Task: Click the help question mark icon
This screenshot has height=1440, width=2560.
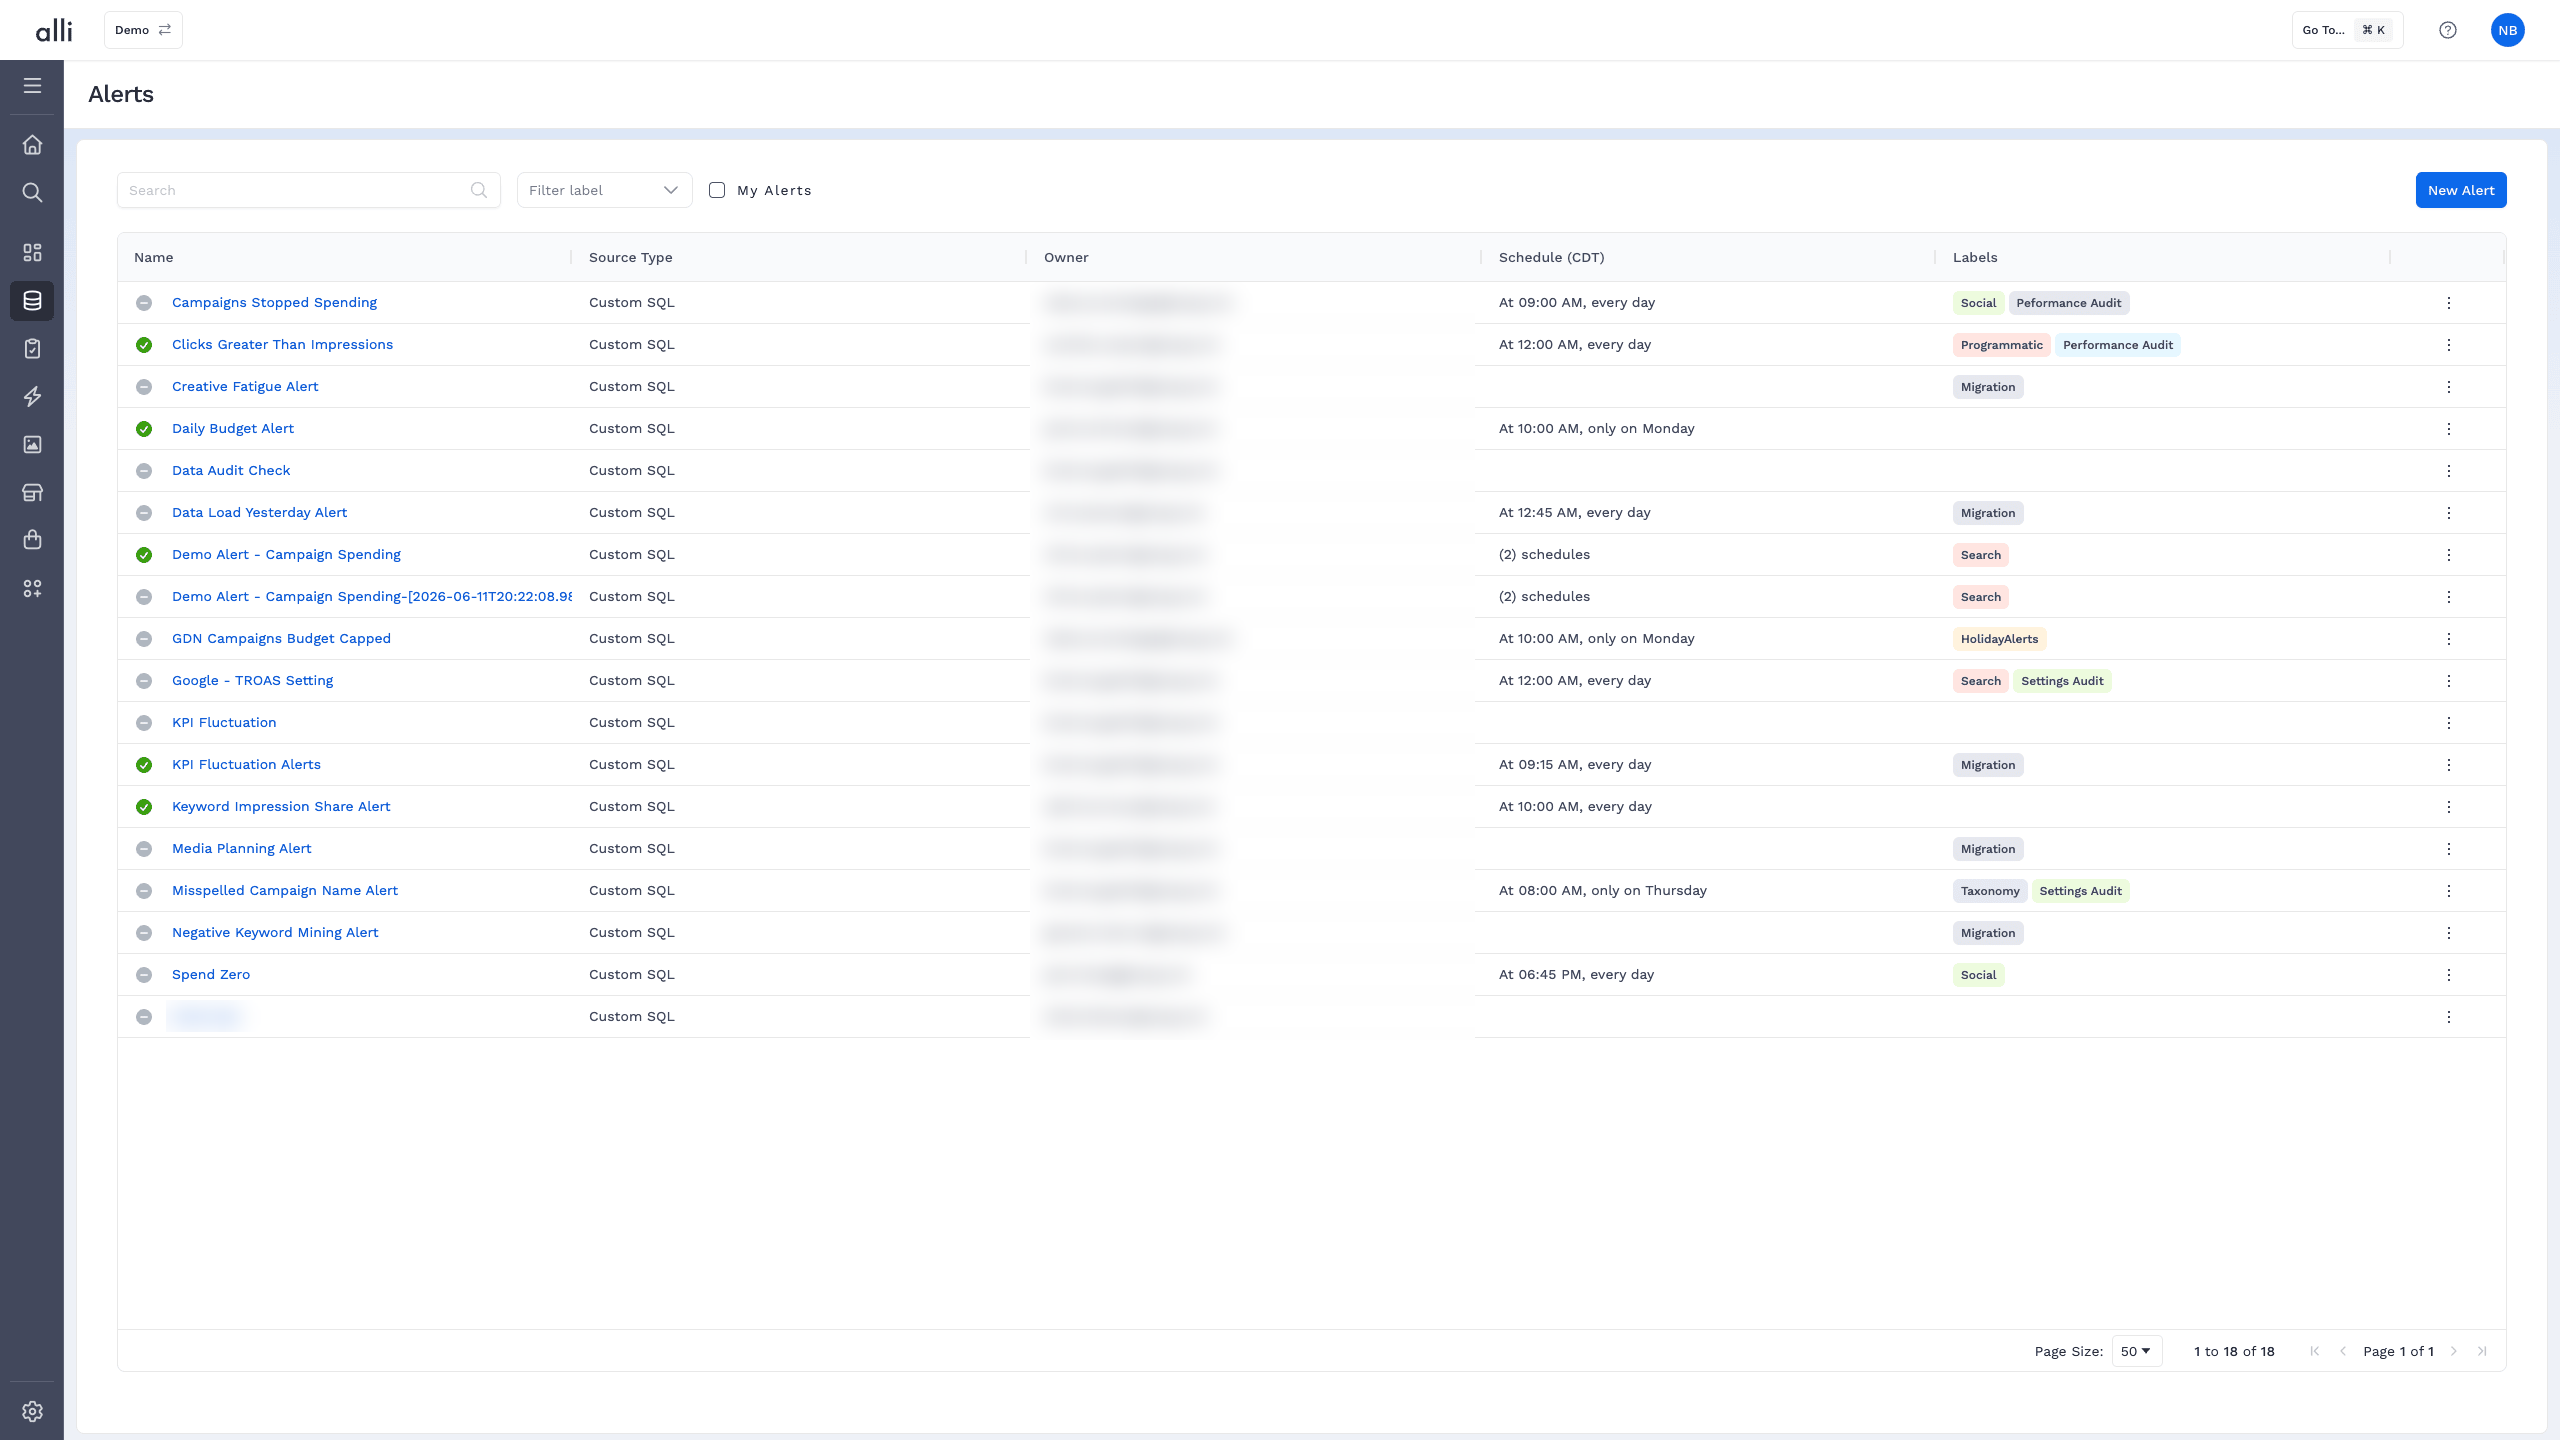Action: (x=2447, y=30)
